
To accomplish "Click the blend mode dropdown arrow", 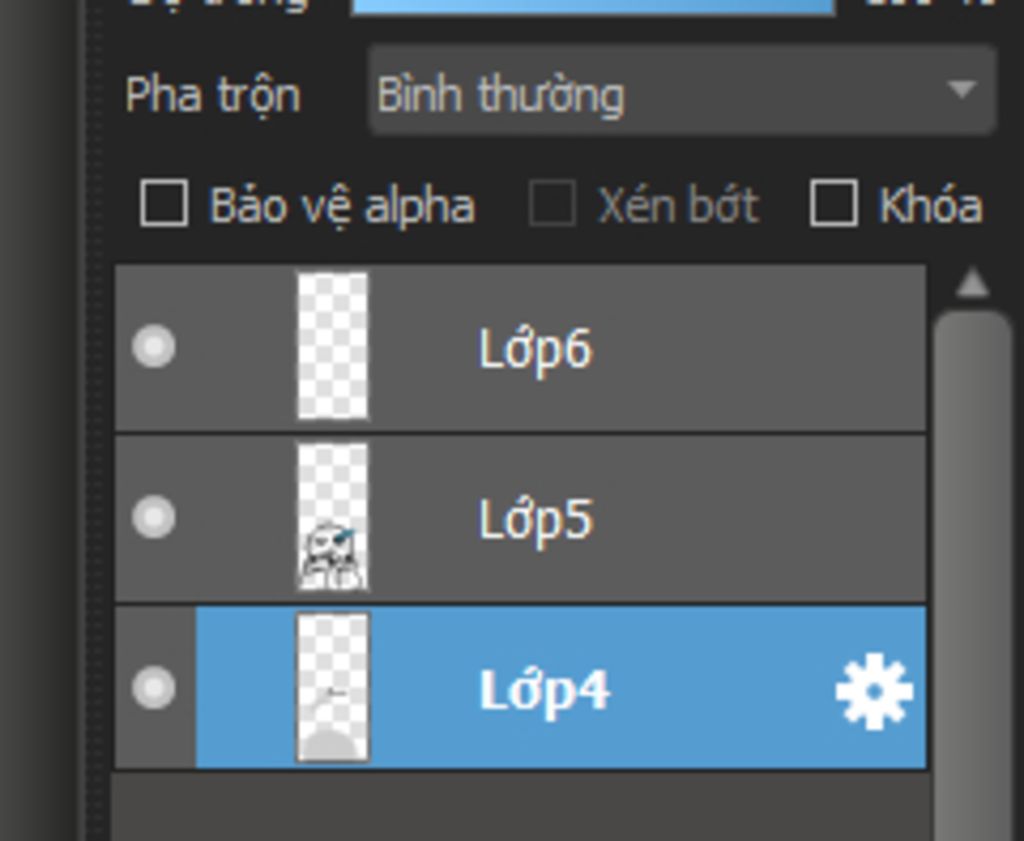I will pyautogui.click(x=961, y=91).
